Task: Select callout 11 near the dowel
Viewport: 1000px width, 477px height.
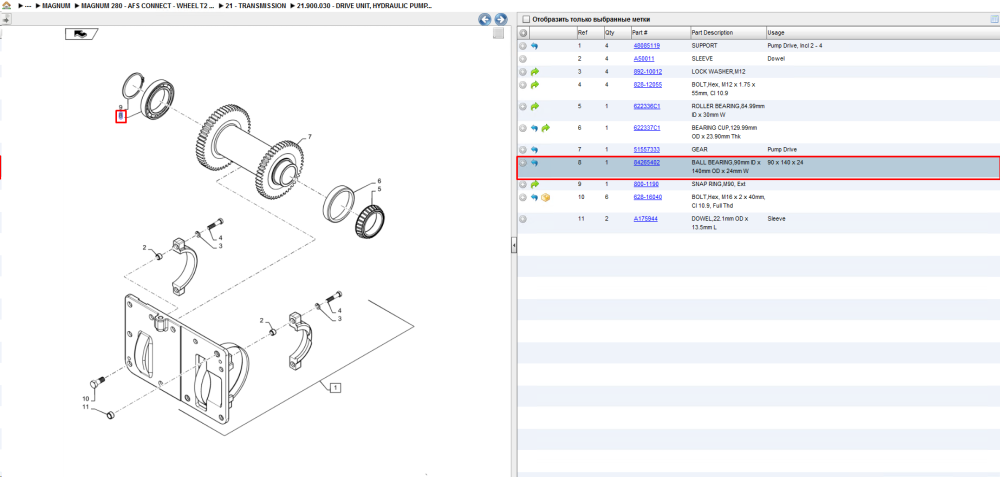Action: coord(85,407)
